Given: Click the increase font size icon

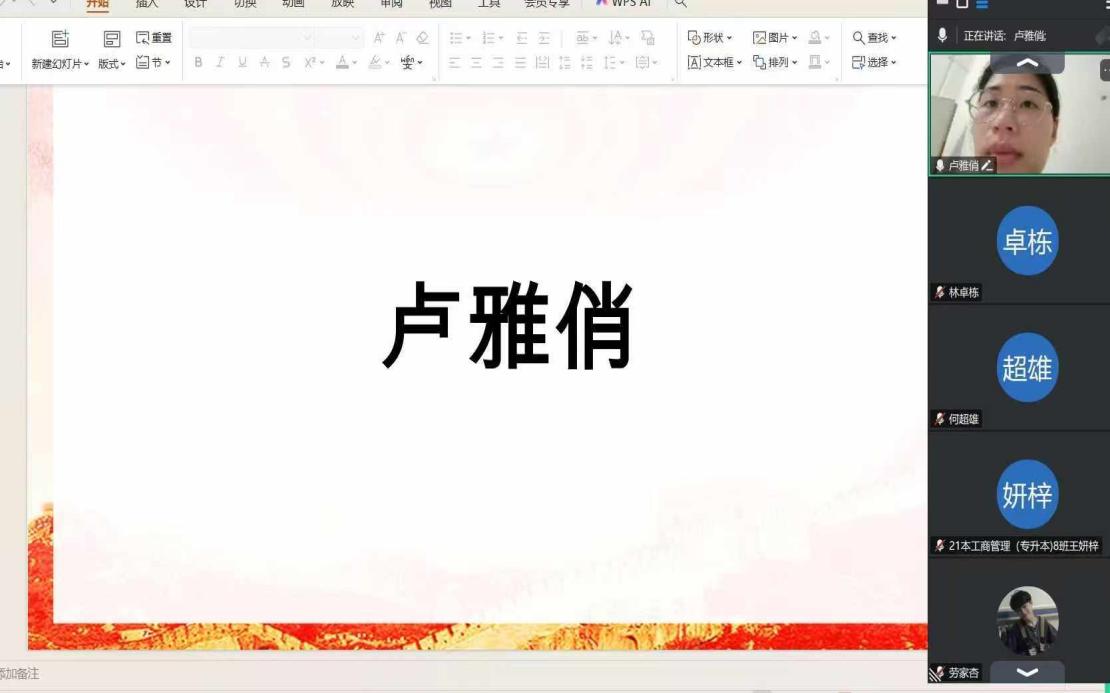Looking at the screenshot, I should point(379,38).
